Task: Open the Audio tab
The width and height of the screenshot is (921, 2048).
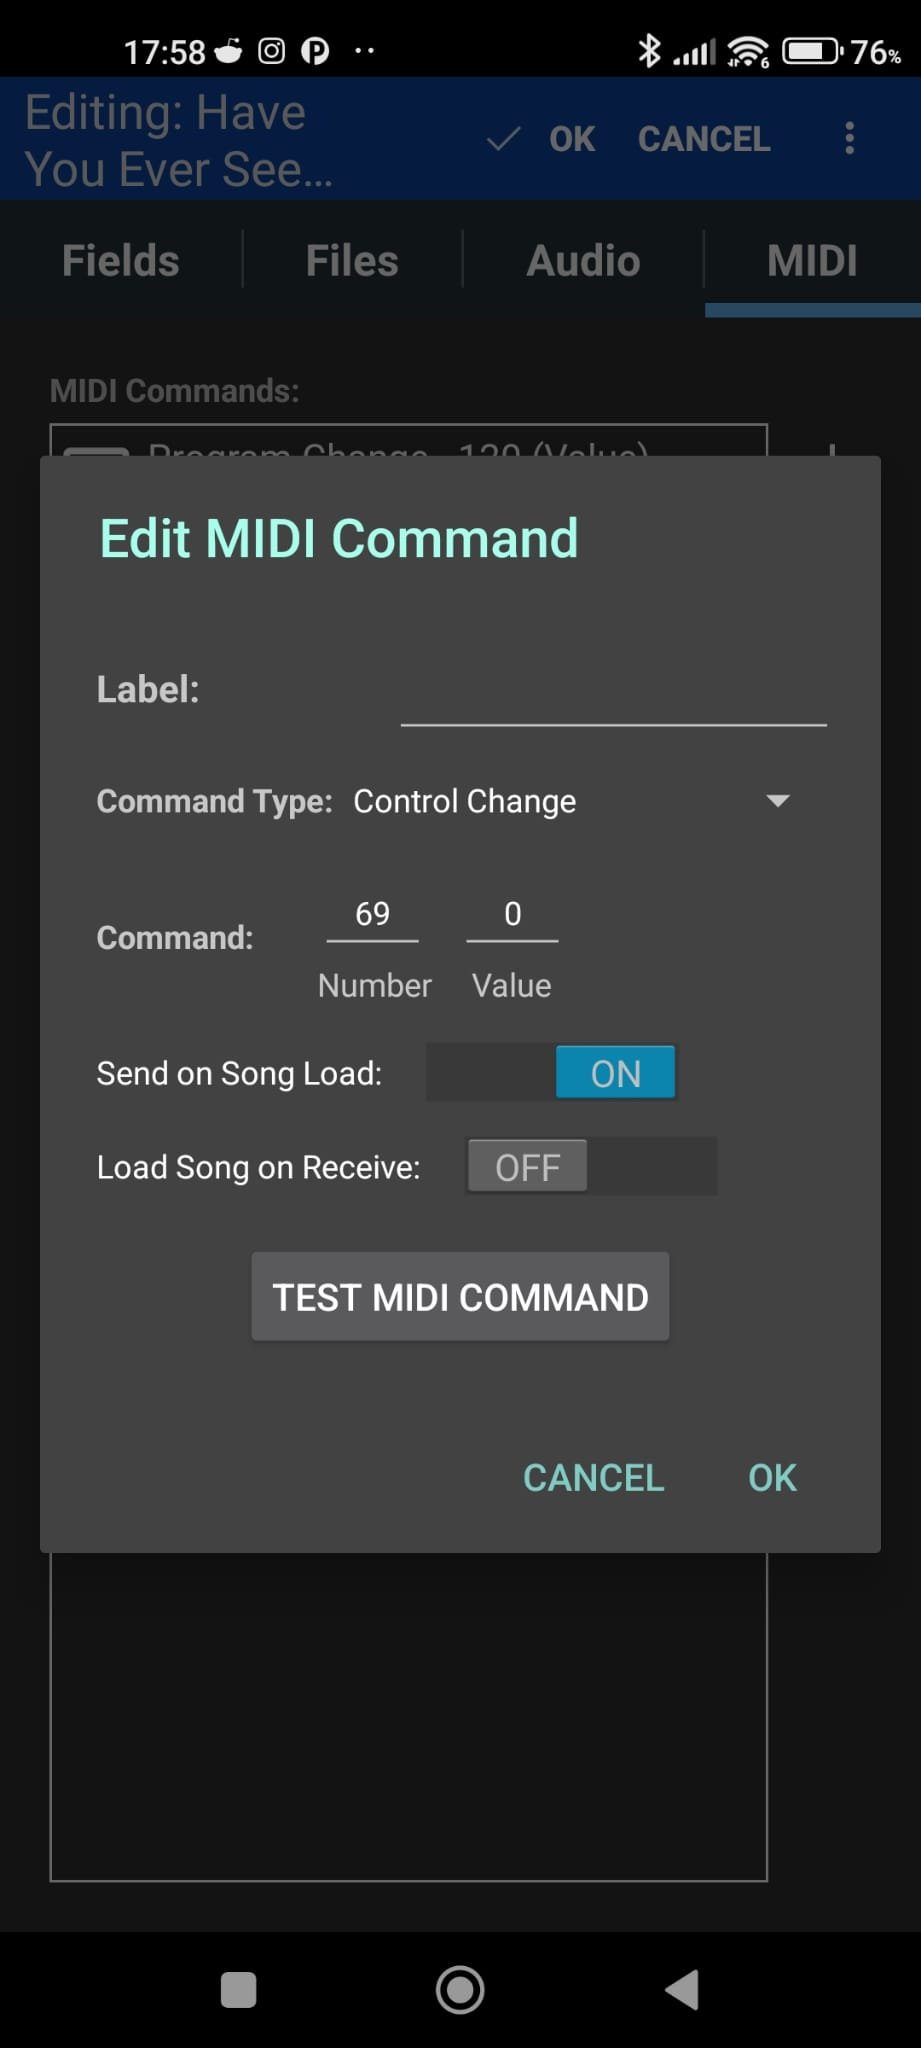Action: 583,261
